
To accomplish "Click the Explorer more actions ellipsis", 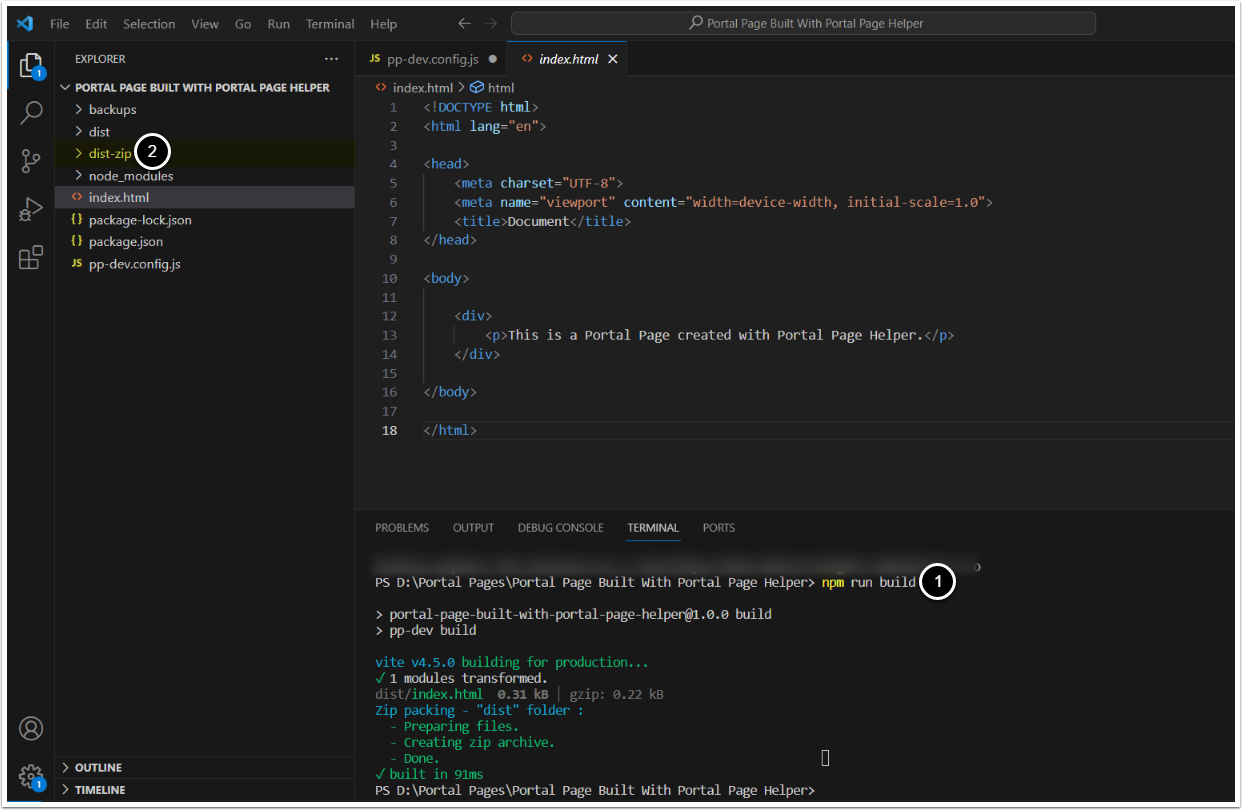I will coord(332,59).
